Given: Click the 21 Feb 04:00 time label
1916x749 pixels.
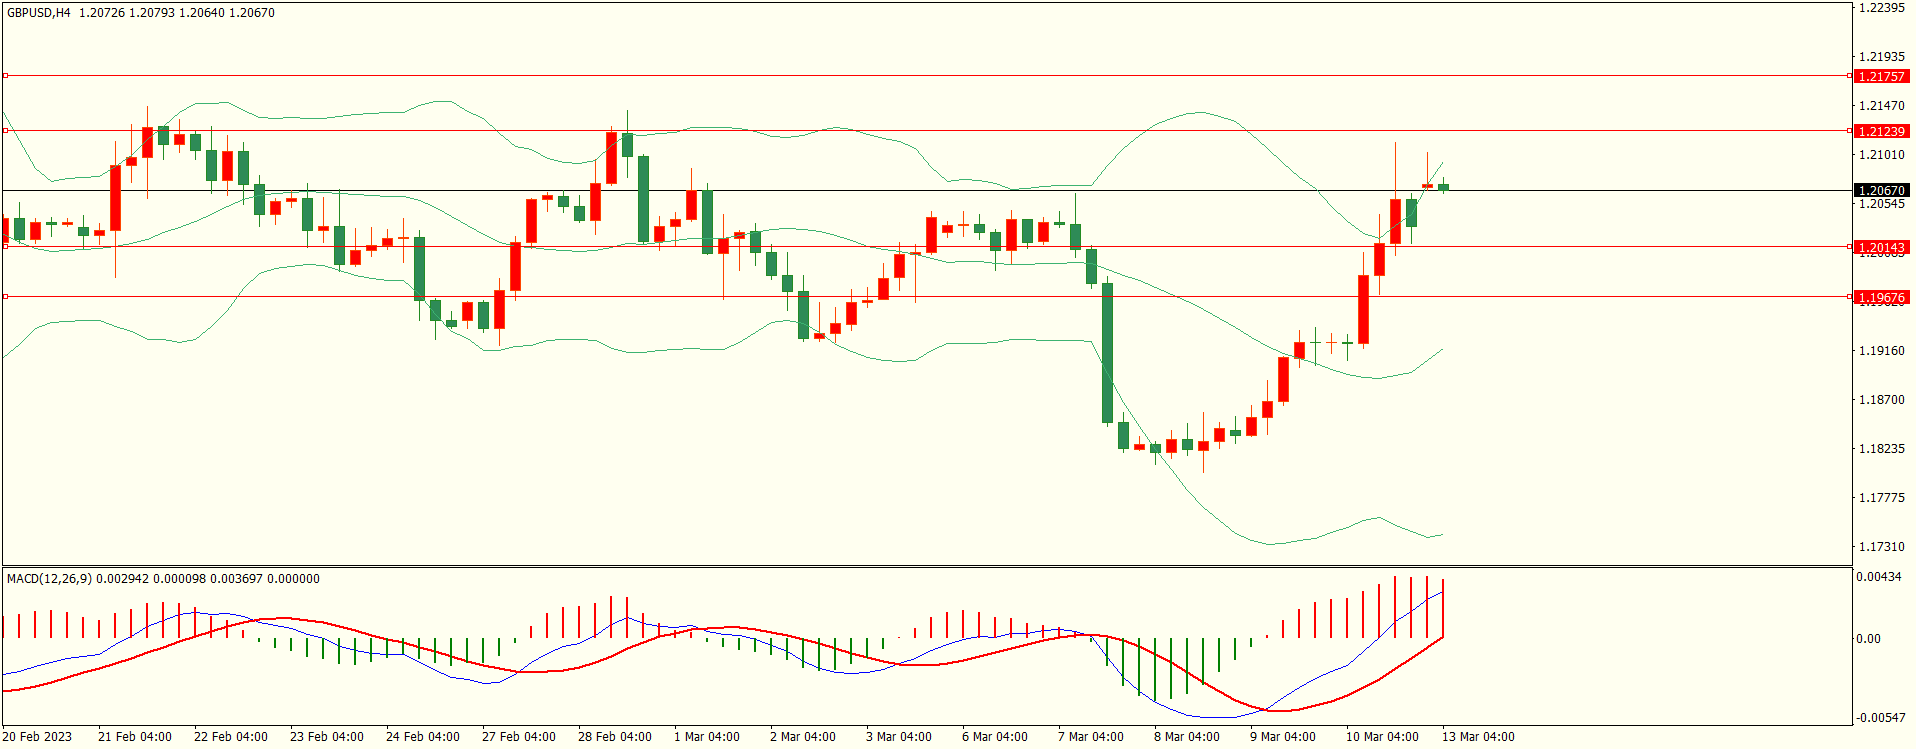Looking at the screenshot, I should pos(135,737).
